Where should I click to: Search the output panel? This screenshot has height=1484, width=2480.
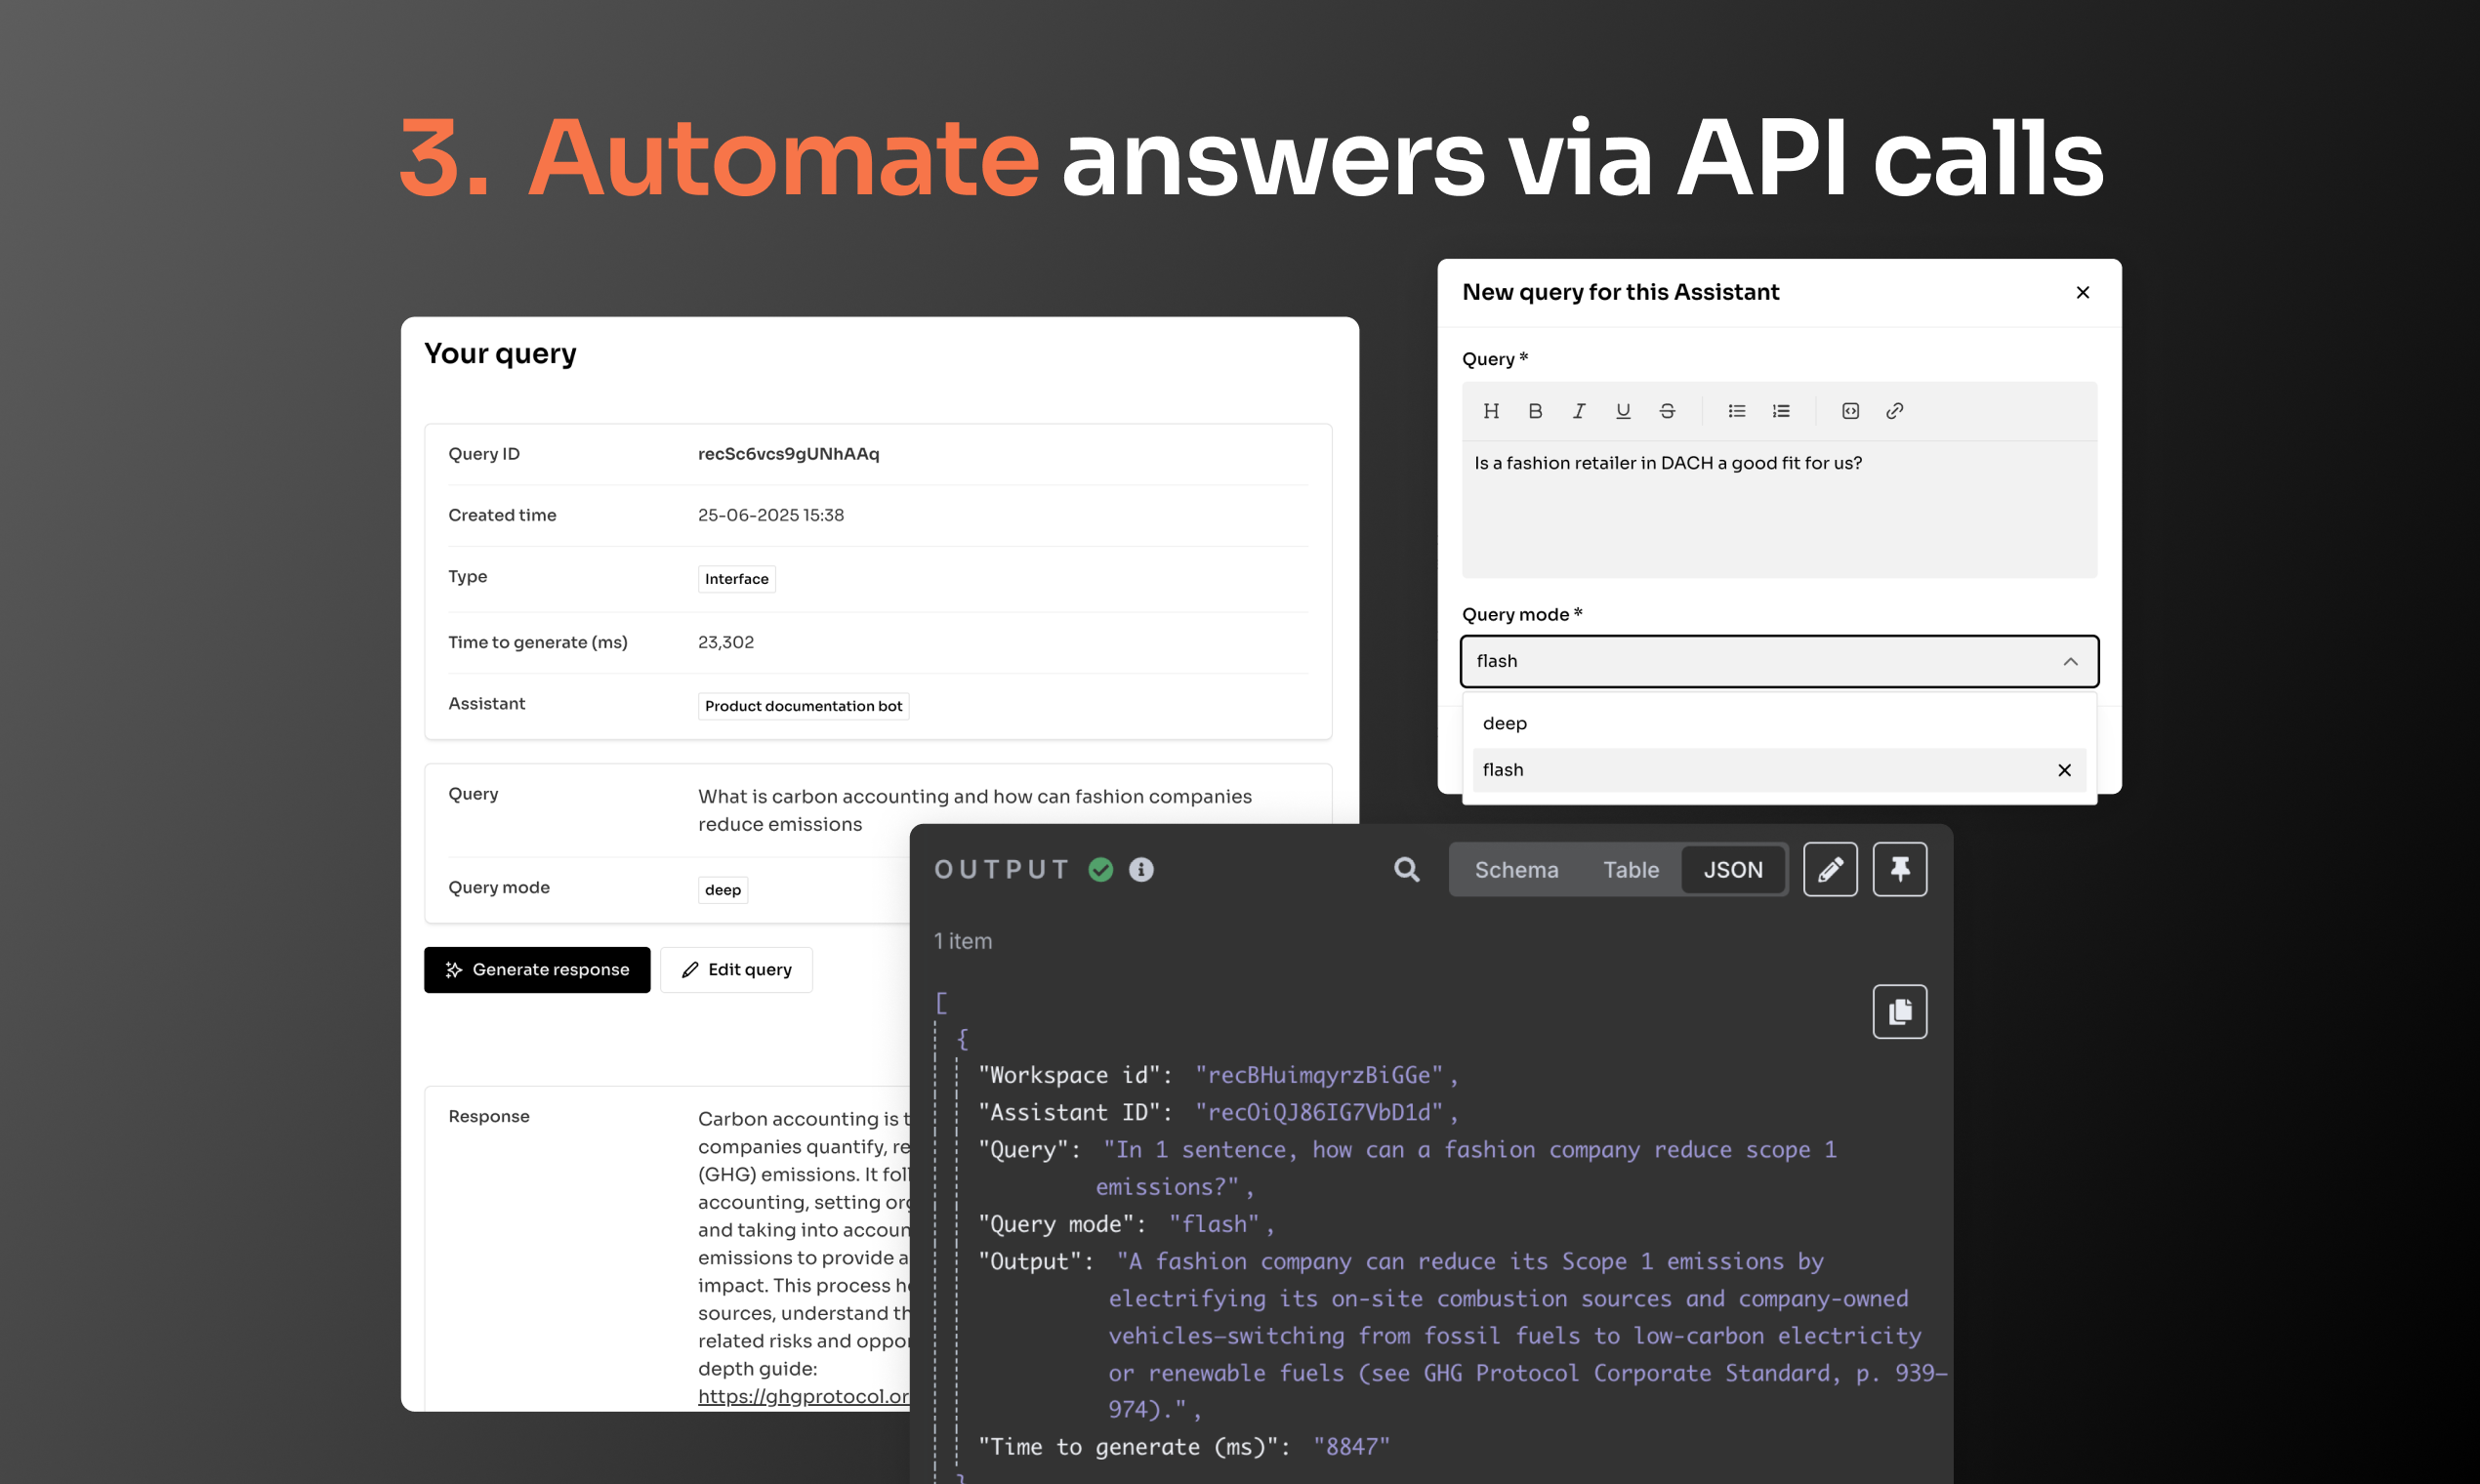coord(1407,869)
